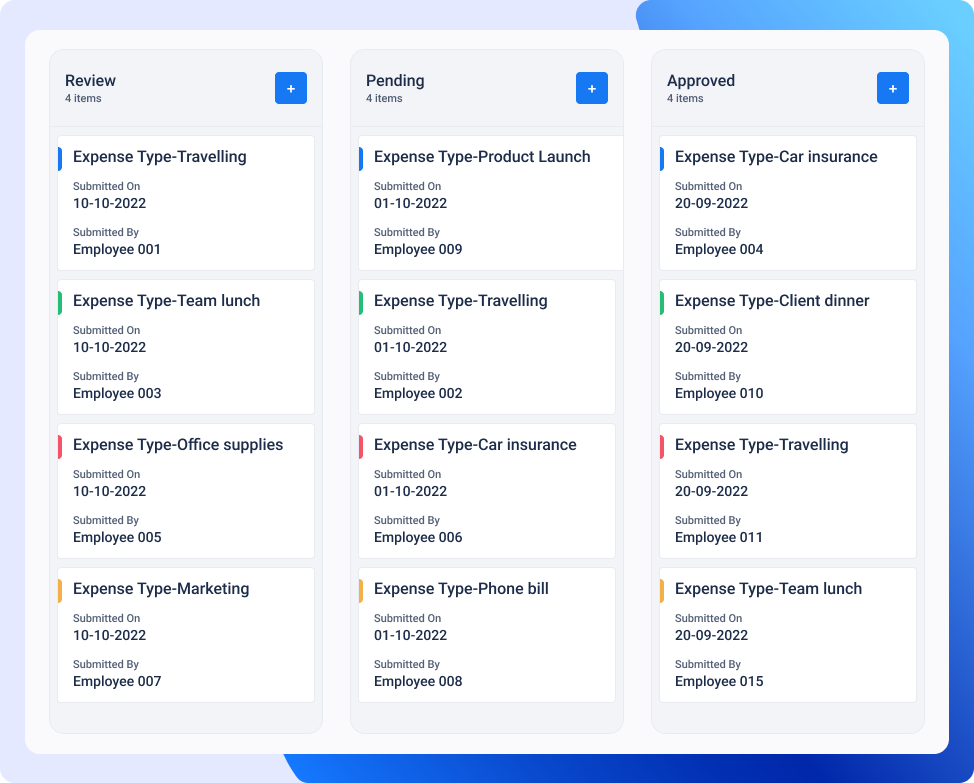Click the Approved column header title
974x783 pixels.
(x=701, y=81)
